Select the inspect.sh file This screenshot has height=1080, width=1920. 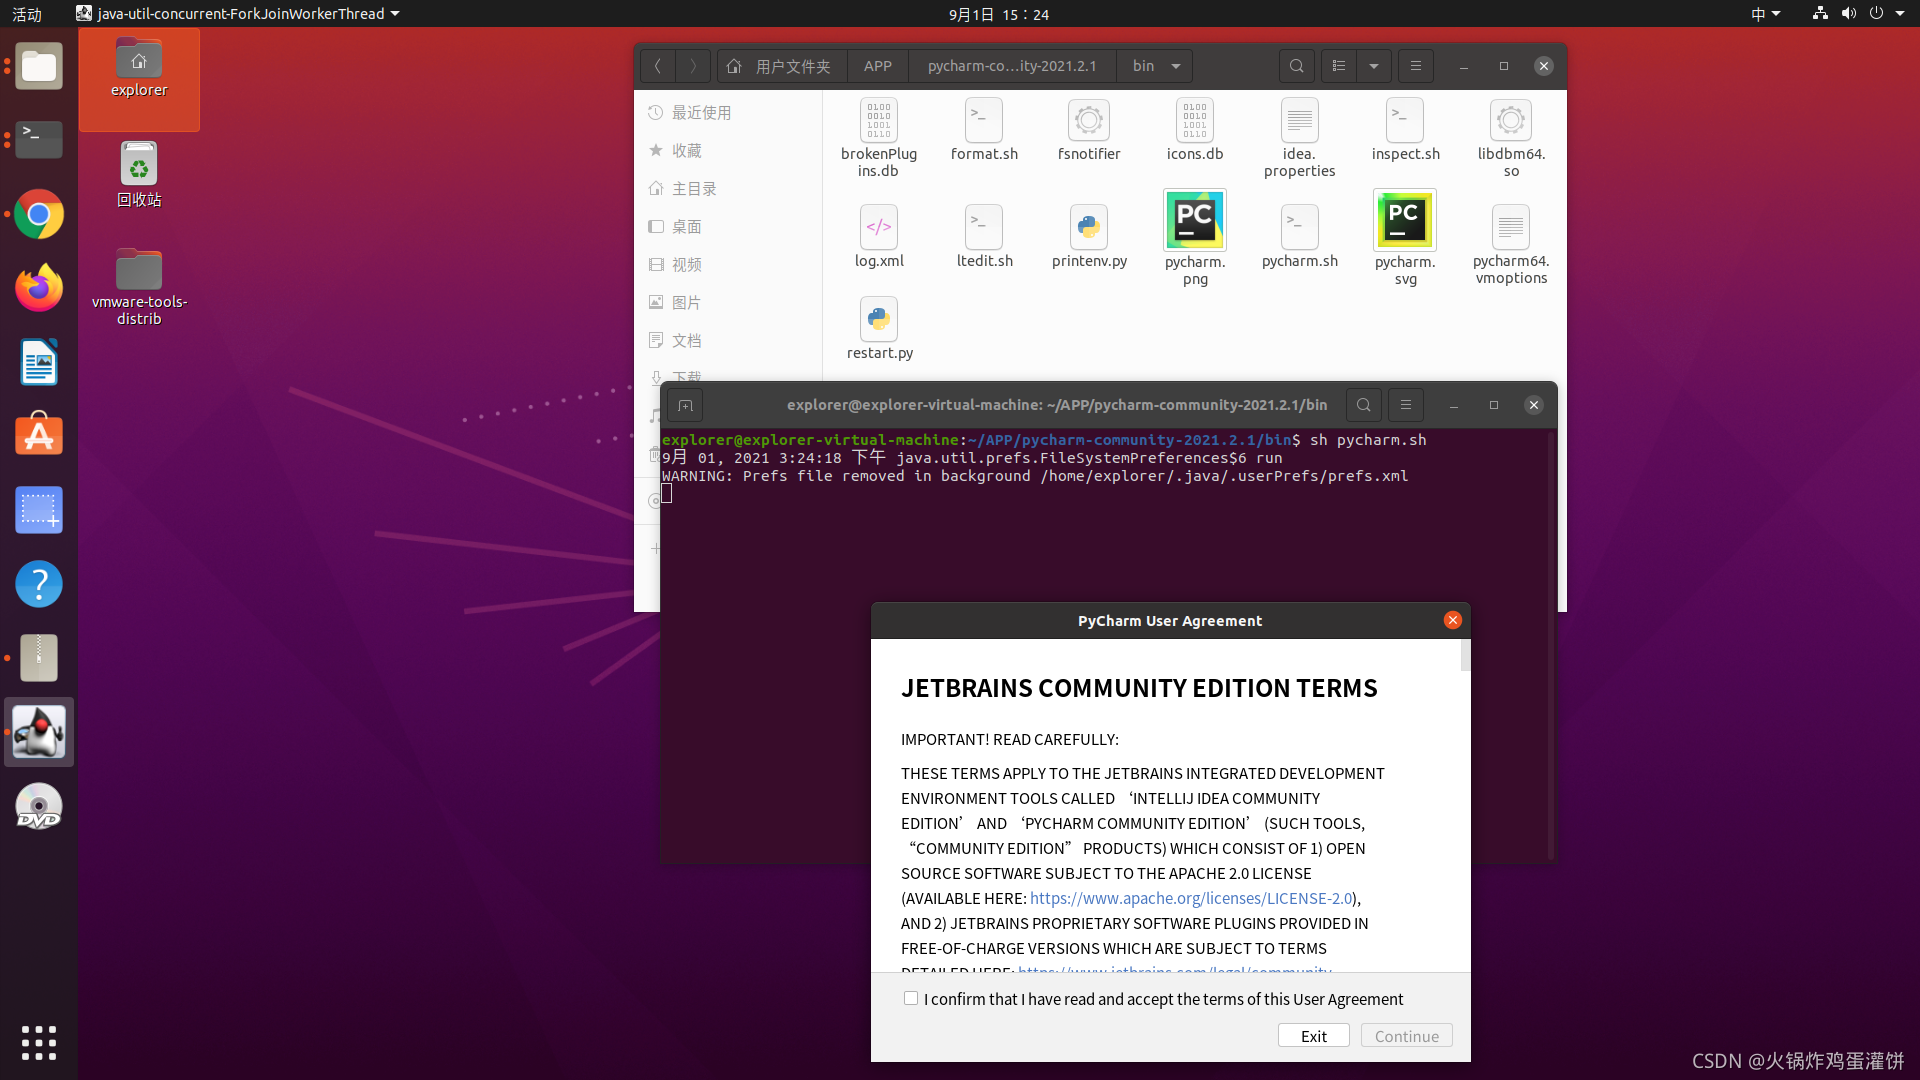tap(1404, 130)
